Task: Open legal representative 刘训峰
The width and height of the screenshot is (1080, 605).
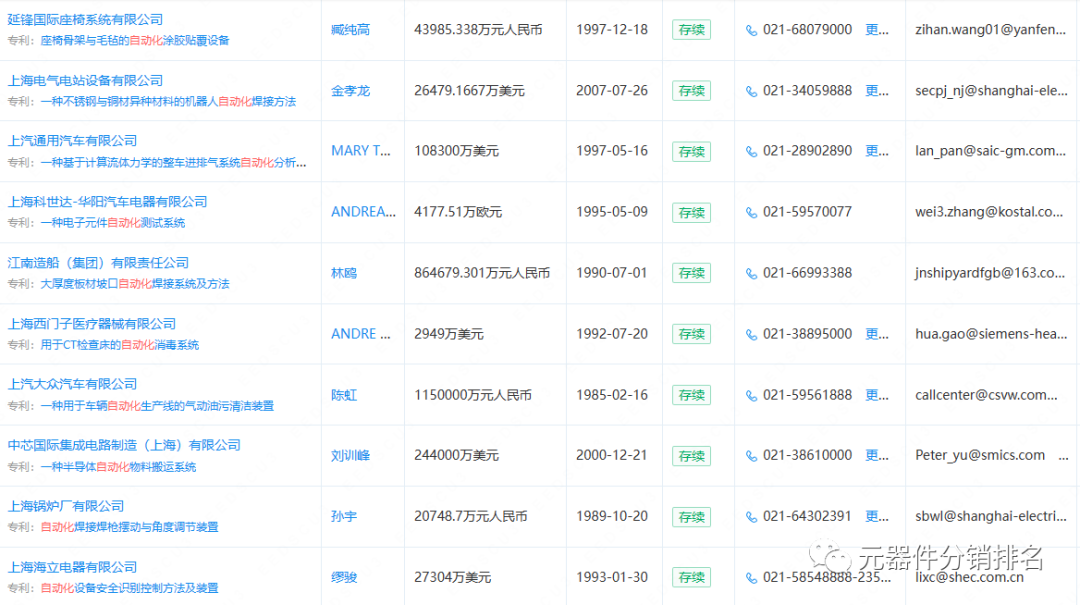Action: pos(351,455)
